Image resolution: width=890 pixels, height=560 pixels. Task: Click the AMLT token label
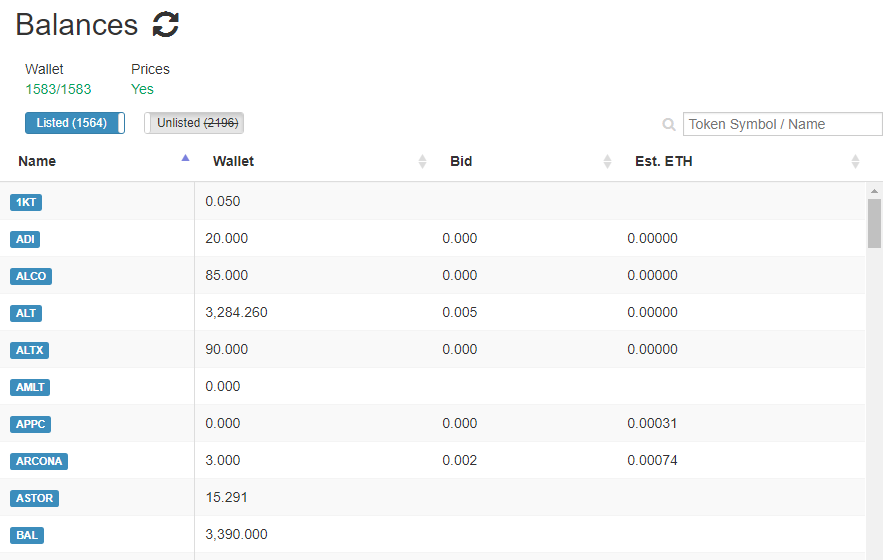point(30,388)
